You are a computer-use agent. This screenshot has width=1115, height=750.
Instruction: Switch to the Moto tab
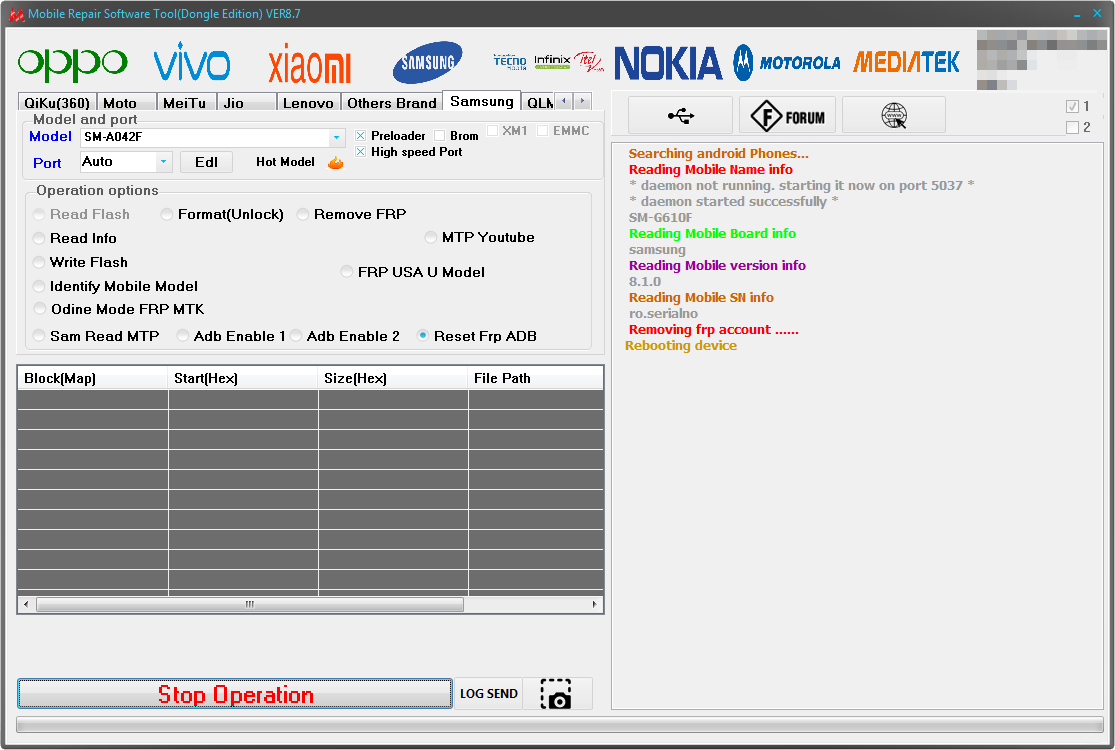[127, 102]
